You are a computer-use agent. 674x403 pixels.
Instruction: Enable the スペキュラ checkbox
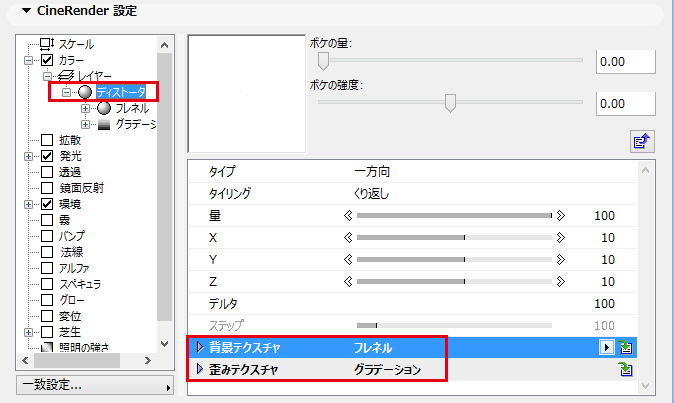[x=47, y=284]
